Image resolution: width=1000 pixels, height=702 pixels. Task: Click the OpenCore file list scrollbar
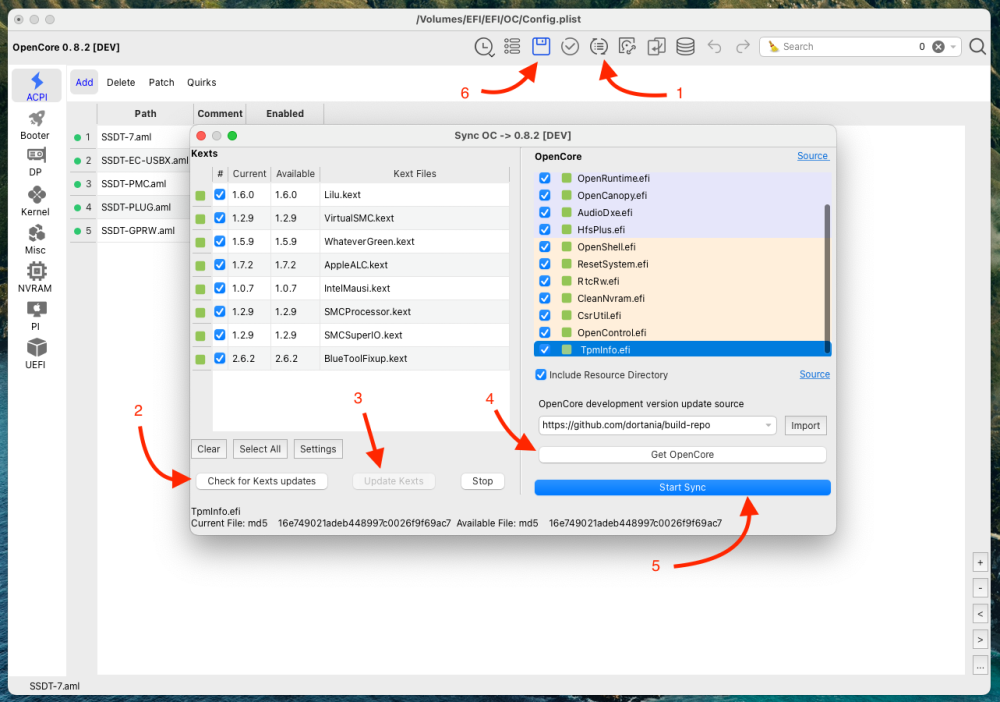(x=828, y=278)
